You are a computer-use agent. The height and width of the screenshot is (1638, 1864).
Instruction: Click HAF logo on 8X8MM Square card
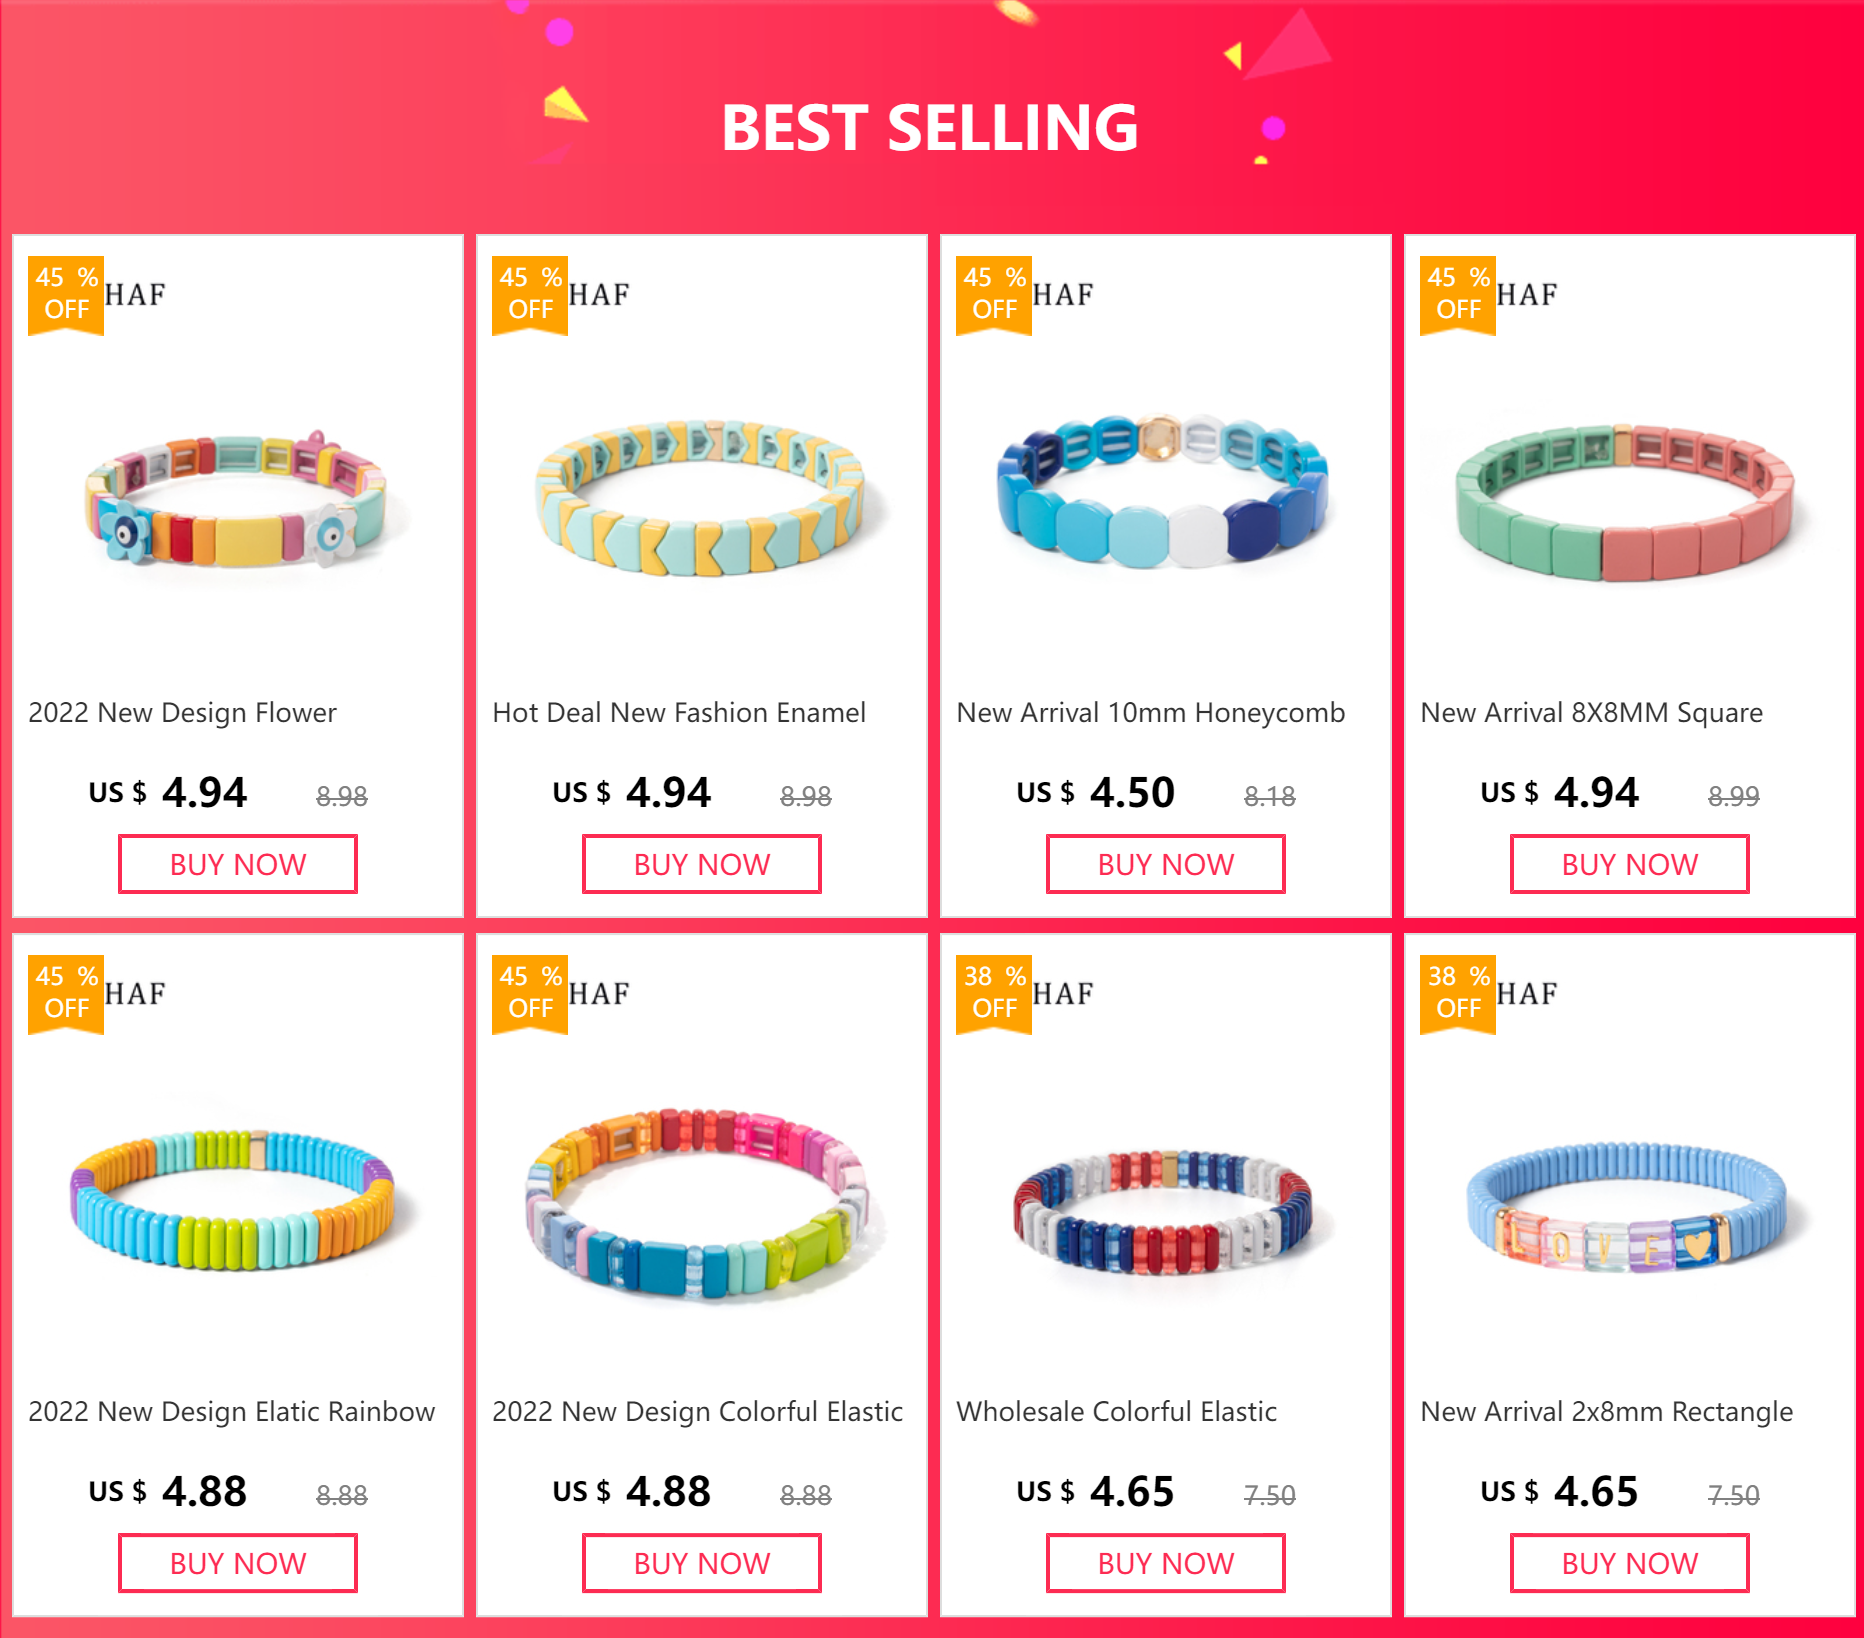[x=1527, y=295]
